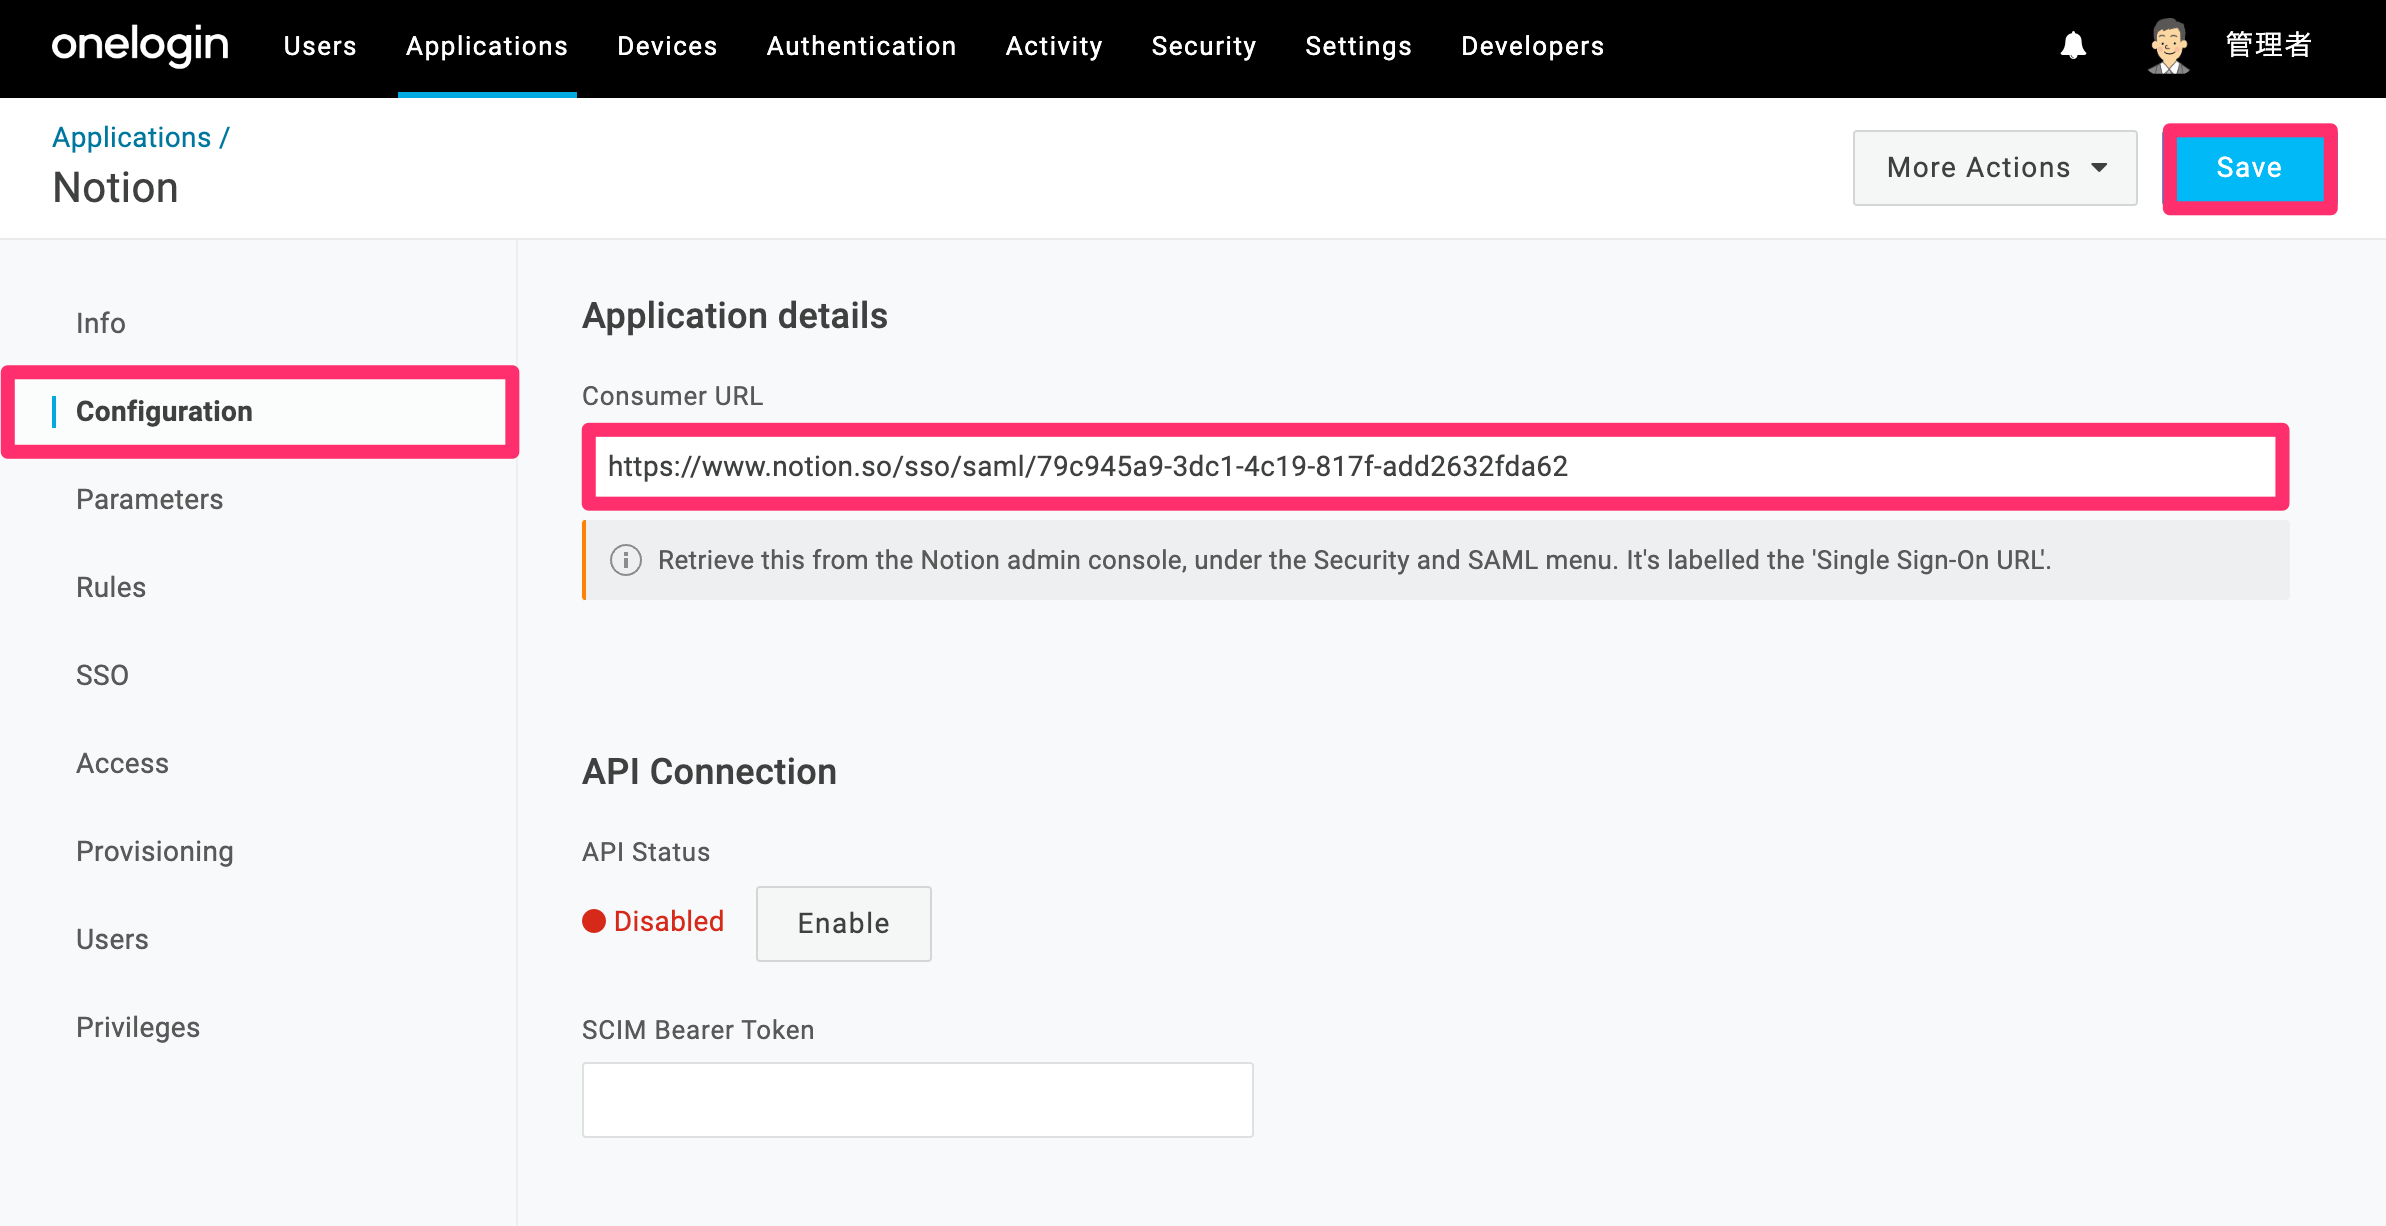
Task: Click the API Status label
Action: [x=646, y=852]
